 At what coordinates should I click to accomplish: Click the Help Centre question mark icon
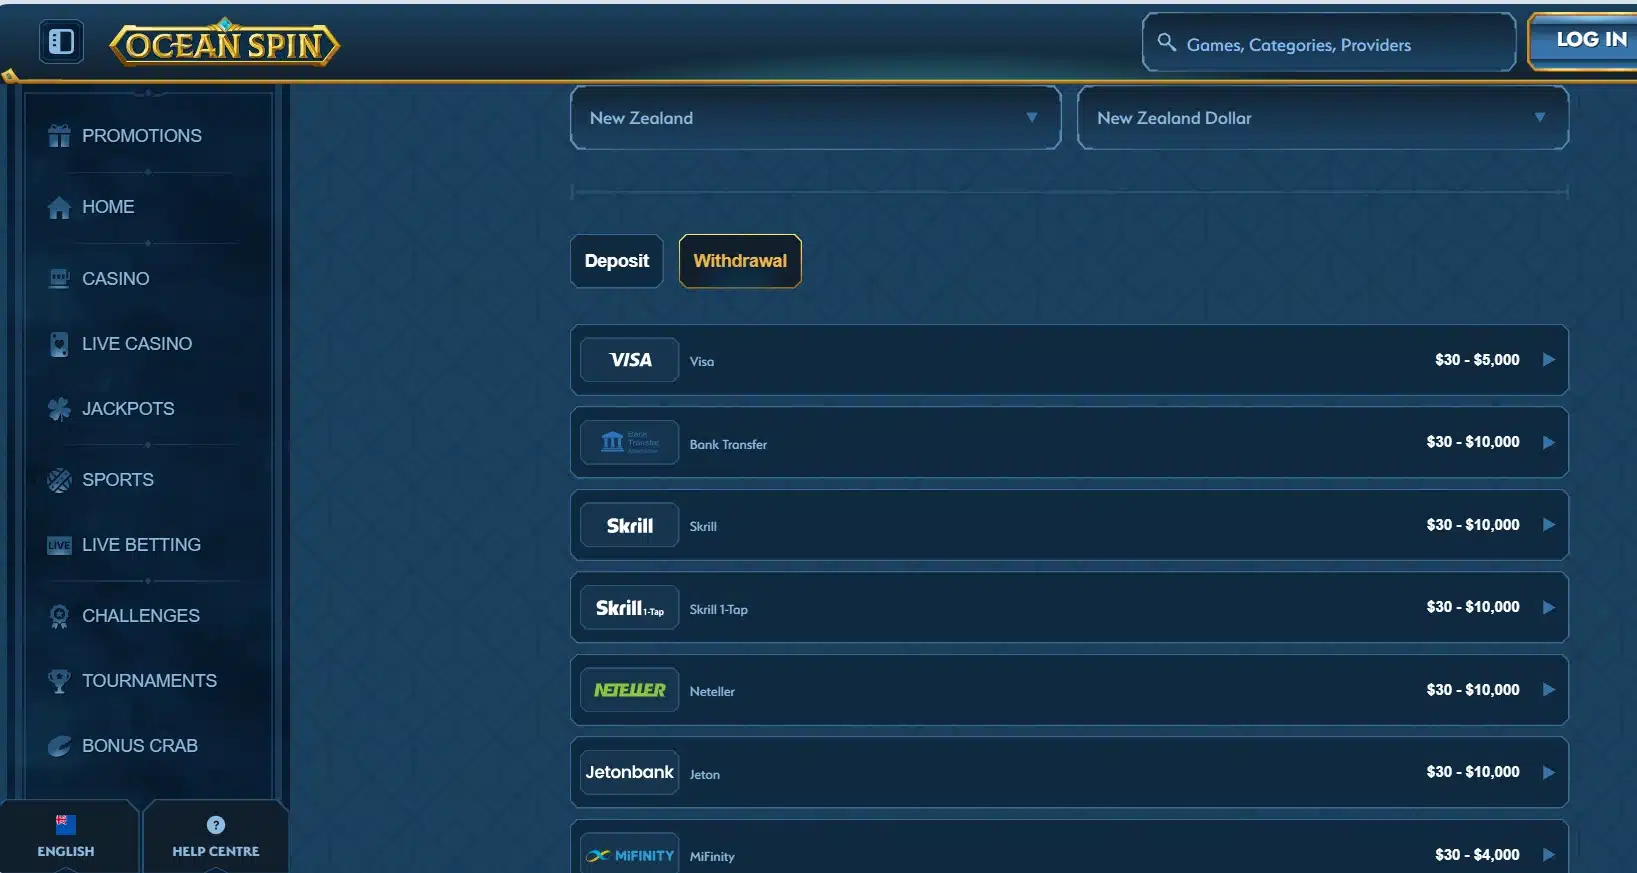coord(216,825)
